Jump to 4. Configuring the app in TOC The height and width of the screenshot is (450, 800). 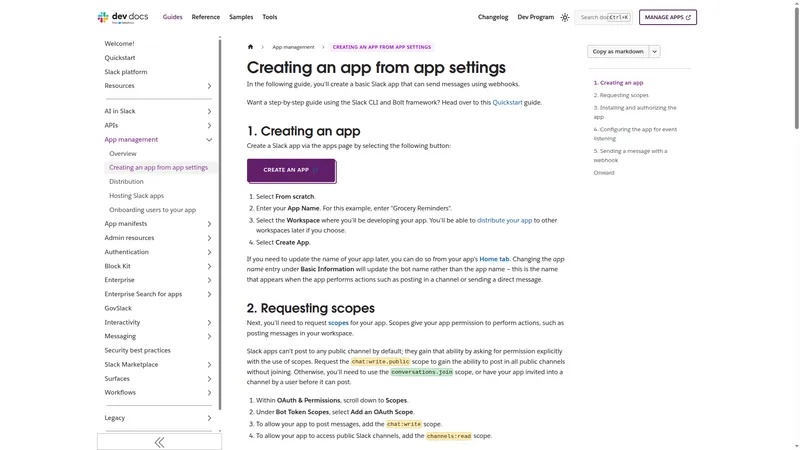[x=635, y=134]
